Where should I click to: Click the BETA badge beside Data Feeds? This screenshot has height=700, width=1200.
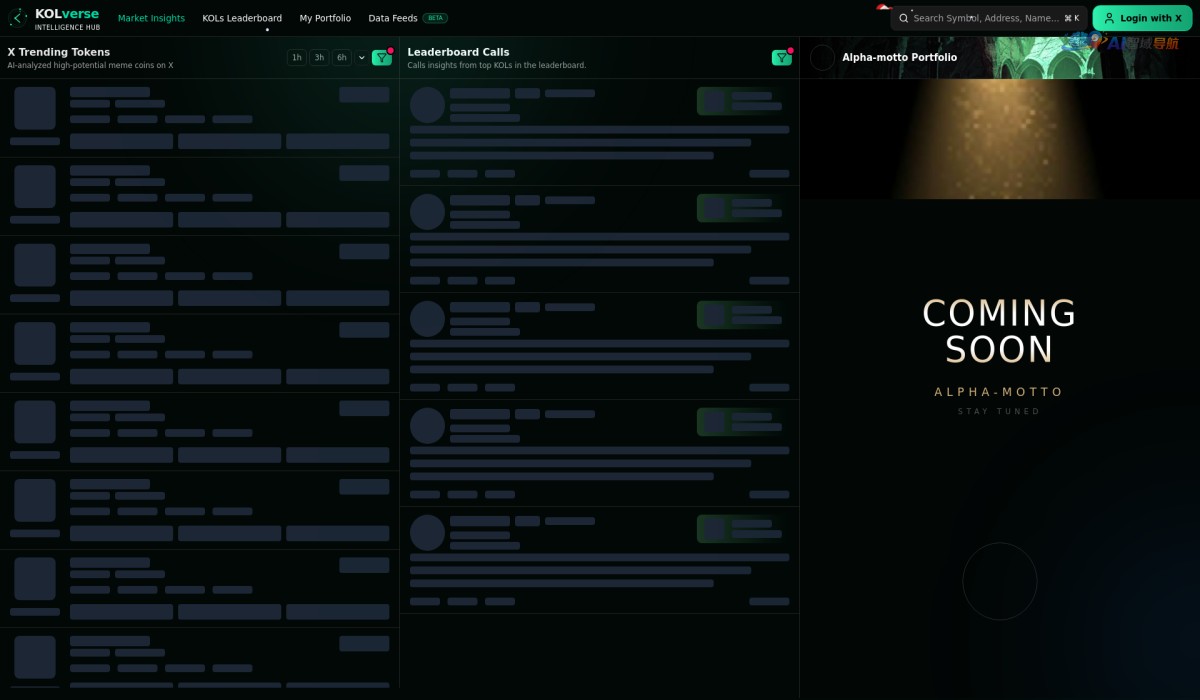(x=435, y=18)
